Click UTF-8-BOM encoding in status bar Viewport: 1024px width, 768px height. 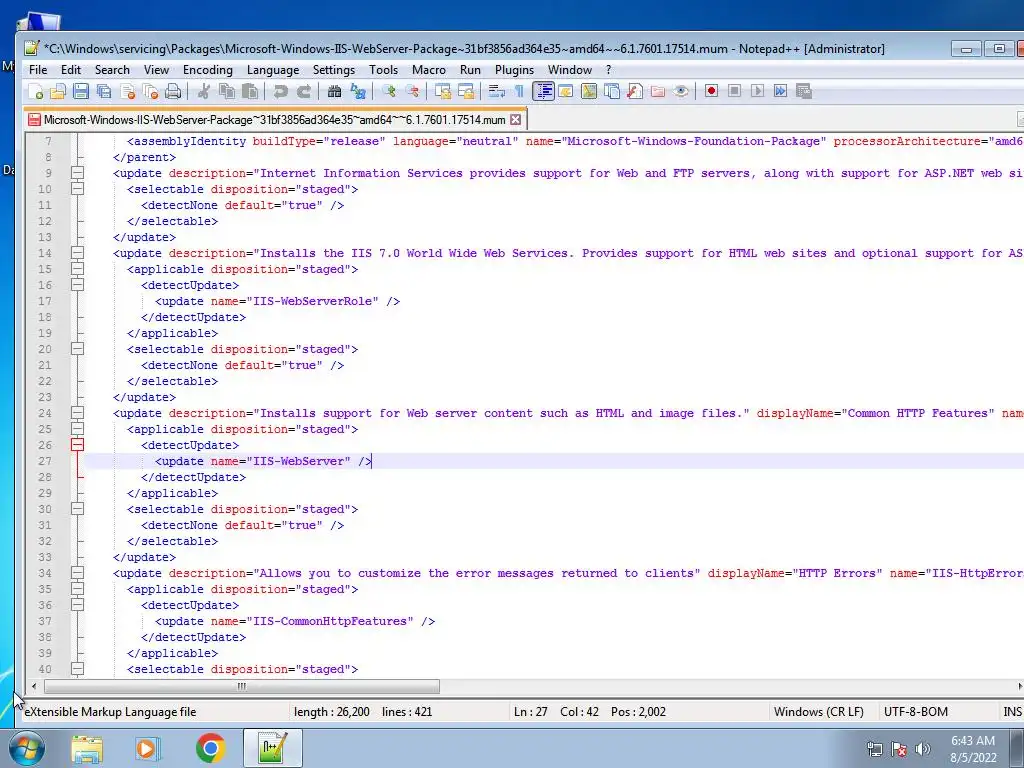[x=916, y=712]
